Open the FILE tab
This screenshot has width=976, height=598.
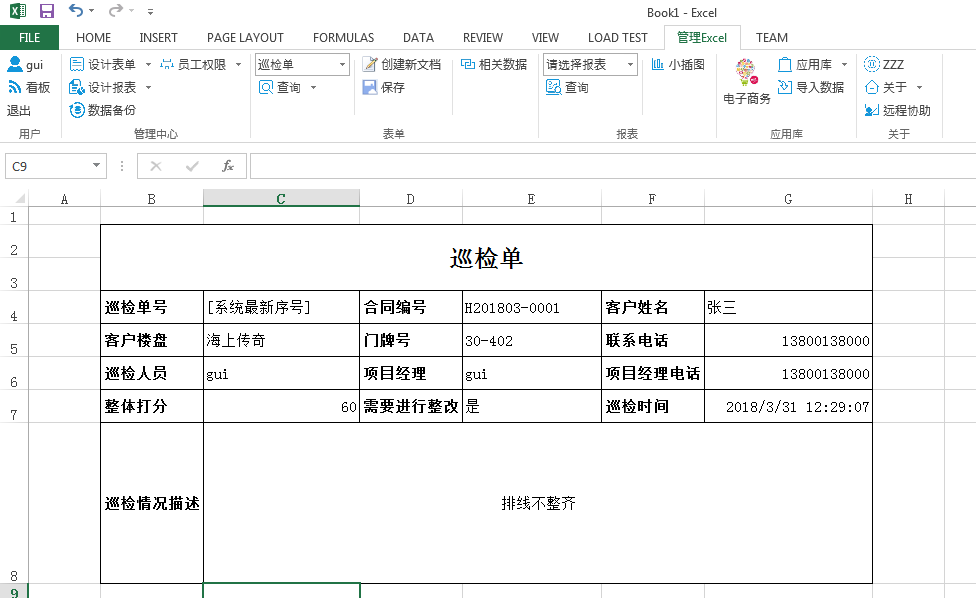(29, 37)
